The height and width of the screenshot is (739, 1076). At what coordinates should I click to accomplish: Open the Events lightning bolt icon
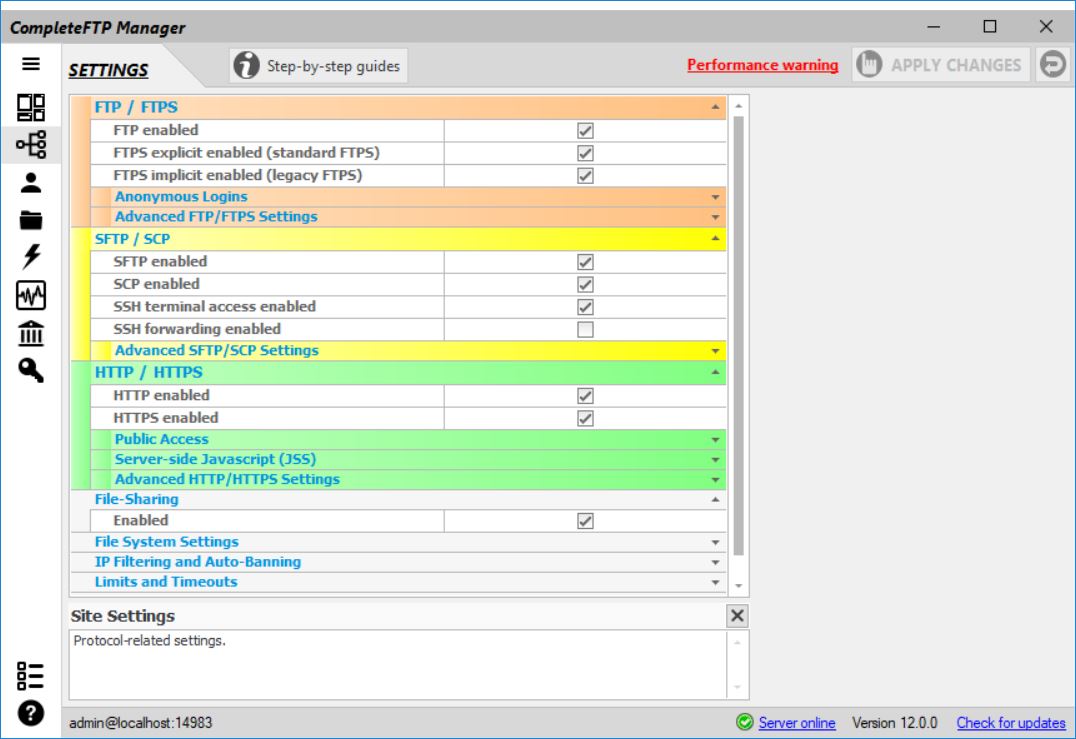pyautogui.click(x=31, y=257)
